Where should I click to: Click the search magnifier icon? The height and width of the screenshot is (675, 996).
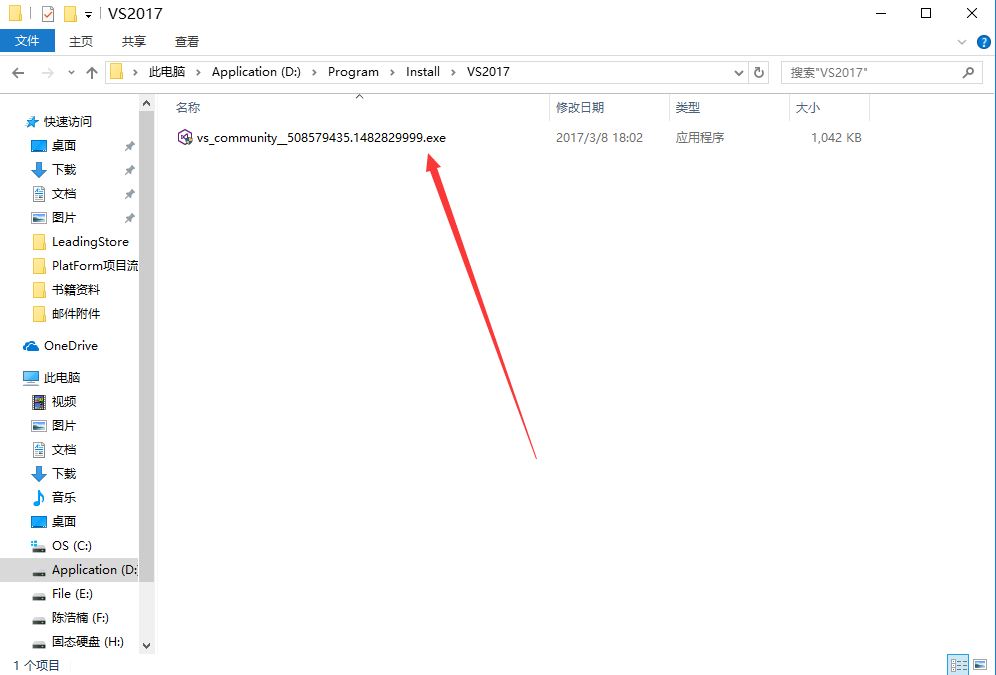[x=968, y=72]
